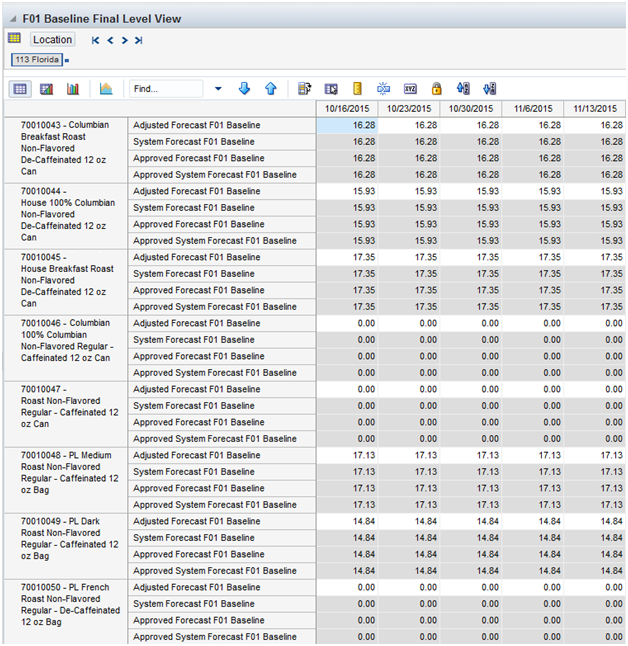Go to first location using first-page arrow
Screen dimensions: 628x646
[96, 40]
